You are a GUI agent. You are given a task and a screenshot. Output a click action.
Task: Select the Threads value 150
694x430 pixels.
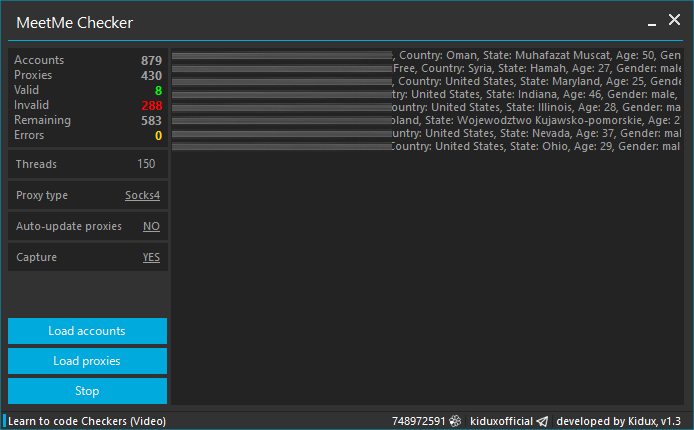tap(146, 164)
